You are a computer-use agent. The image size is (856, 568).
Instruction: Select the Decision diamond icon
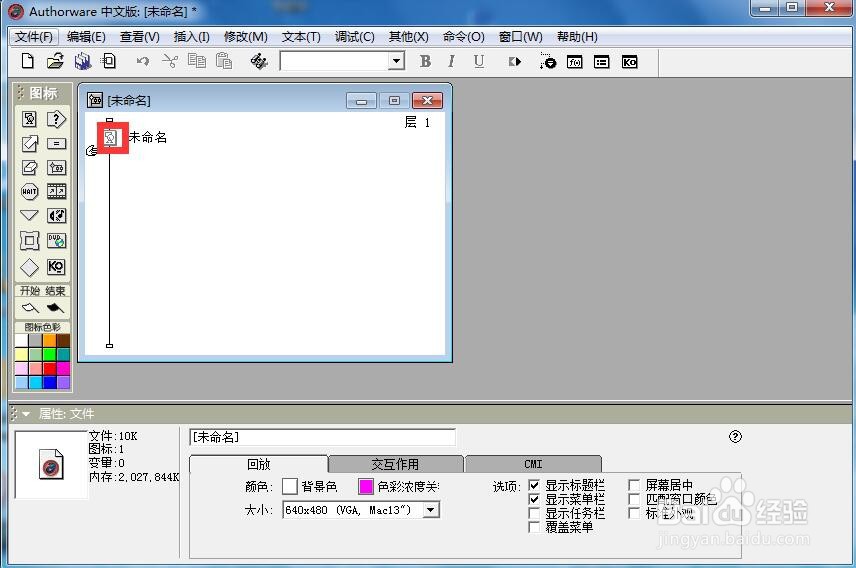point(29,267)
